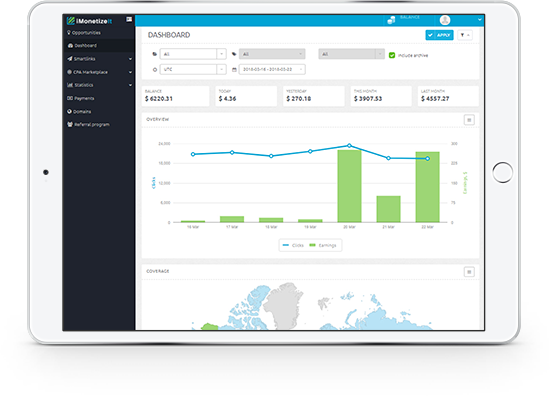Screen dimensions: 550x396
Task: Open the middle gray All dropdown
Action: pos(272,54)
